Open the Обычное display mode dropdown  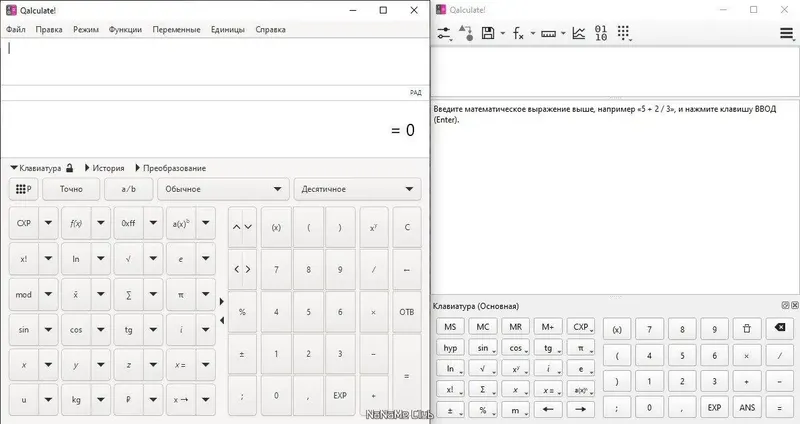[223, 189]
